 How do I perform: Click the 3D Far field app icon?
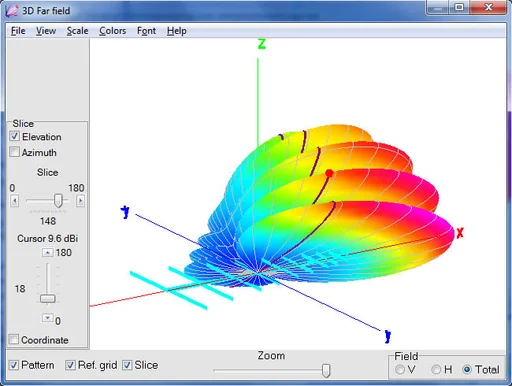tap(12, 11)
